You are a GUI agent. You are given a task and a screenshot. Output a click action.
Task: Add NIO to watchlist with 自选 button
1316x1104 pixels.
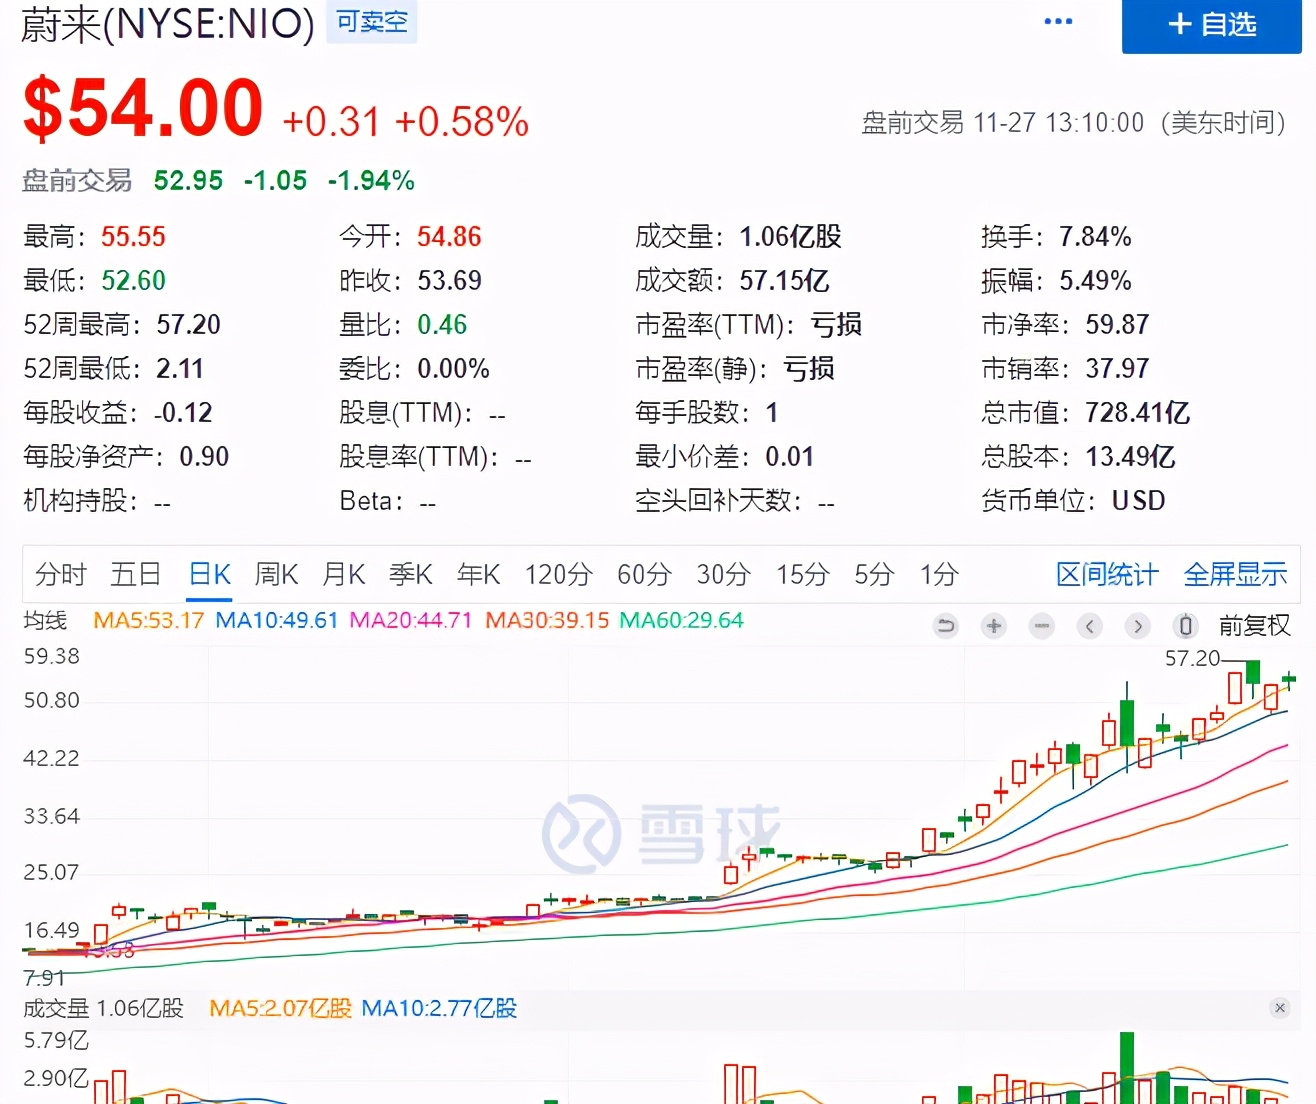1212,25
